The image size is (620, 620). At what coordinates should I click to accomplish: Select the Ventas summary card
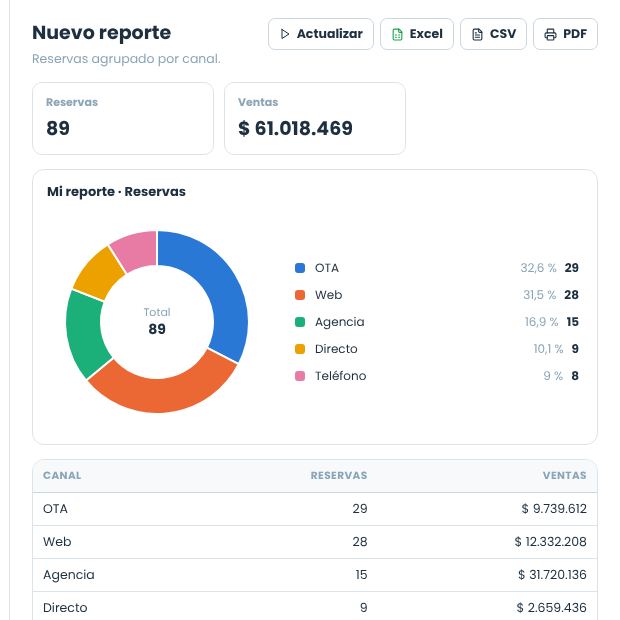315,118
